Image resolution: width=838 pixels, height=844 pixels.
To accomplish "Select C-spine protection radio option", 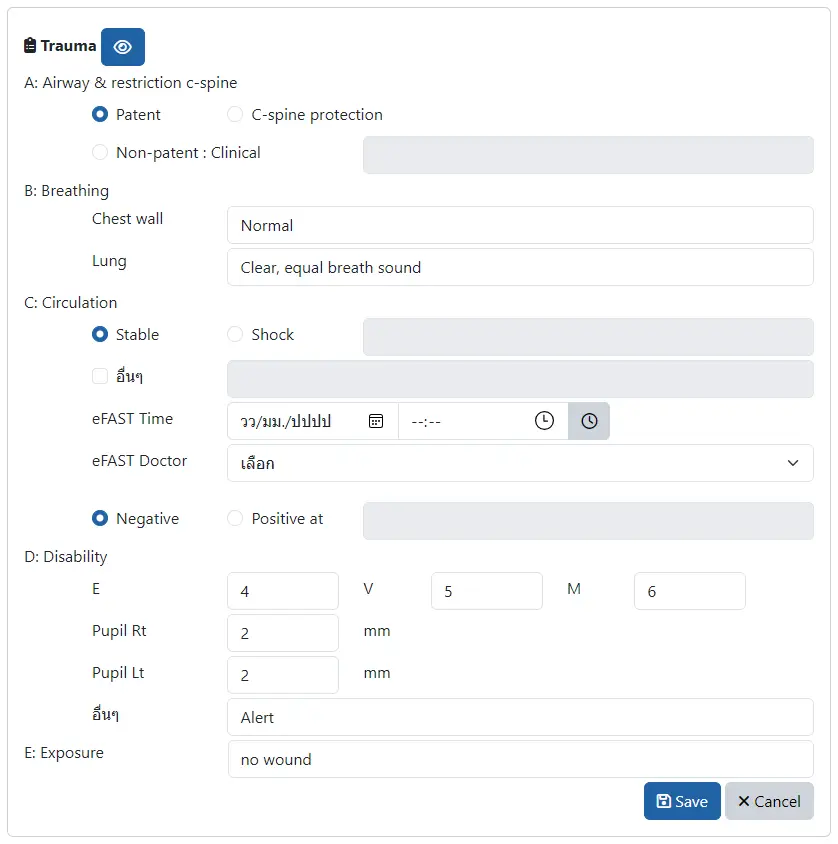I will point(235,115).
